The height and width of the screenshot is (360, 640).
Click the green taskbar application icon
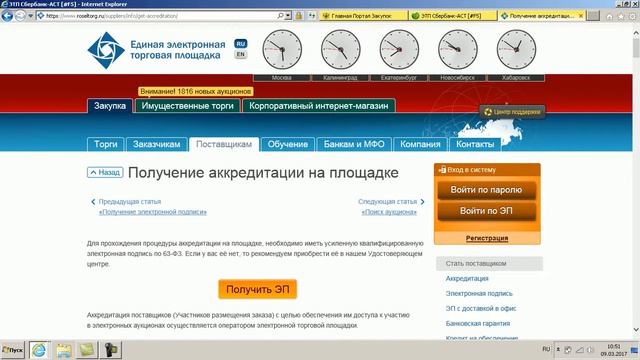[87, 350]
